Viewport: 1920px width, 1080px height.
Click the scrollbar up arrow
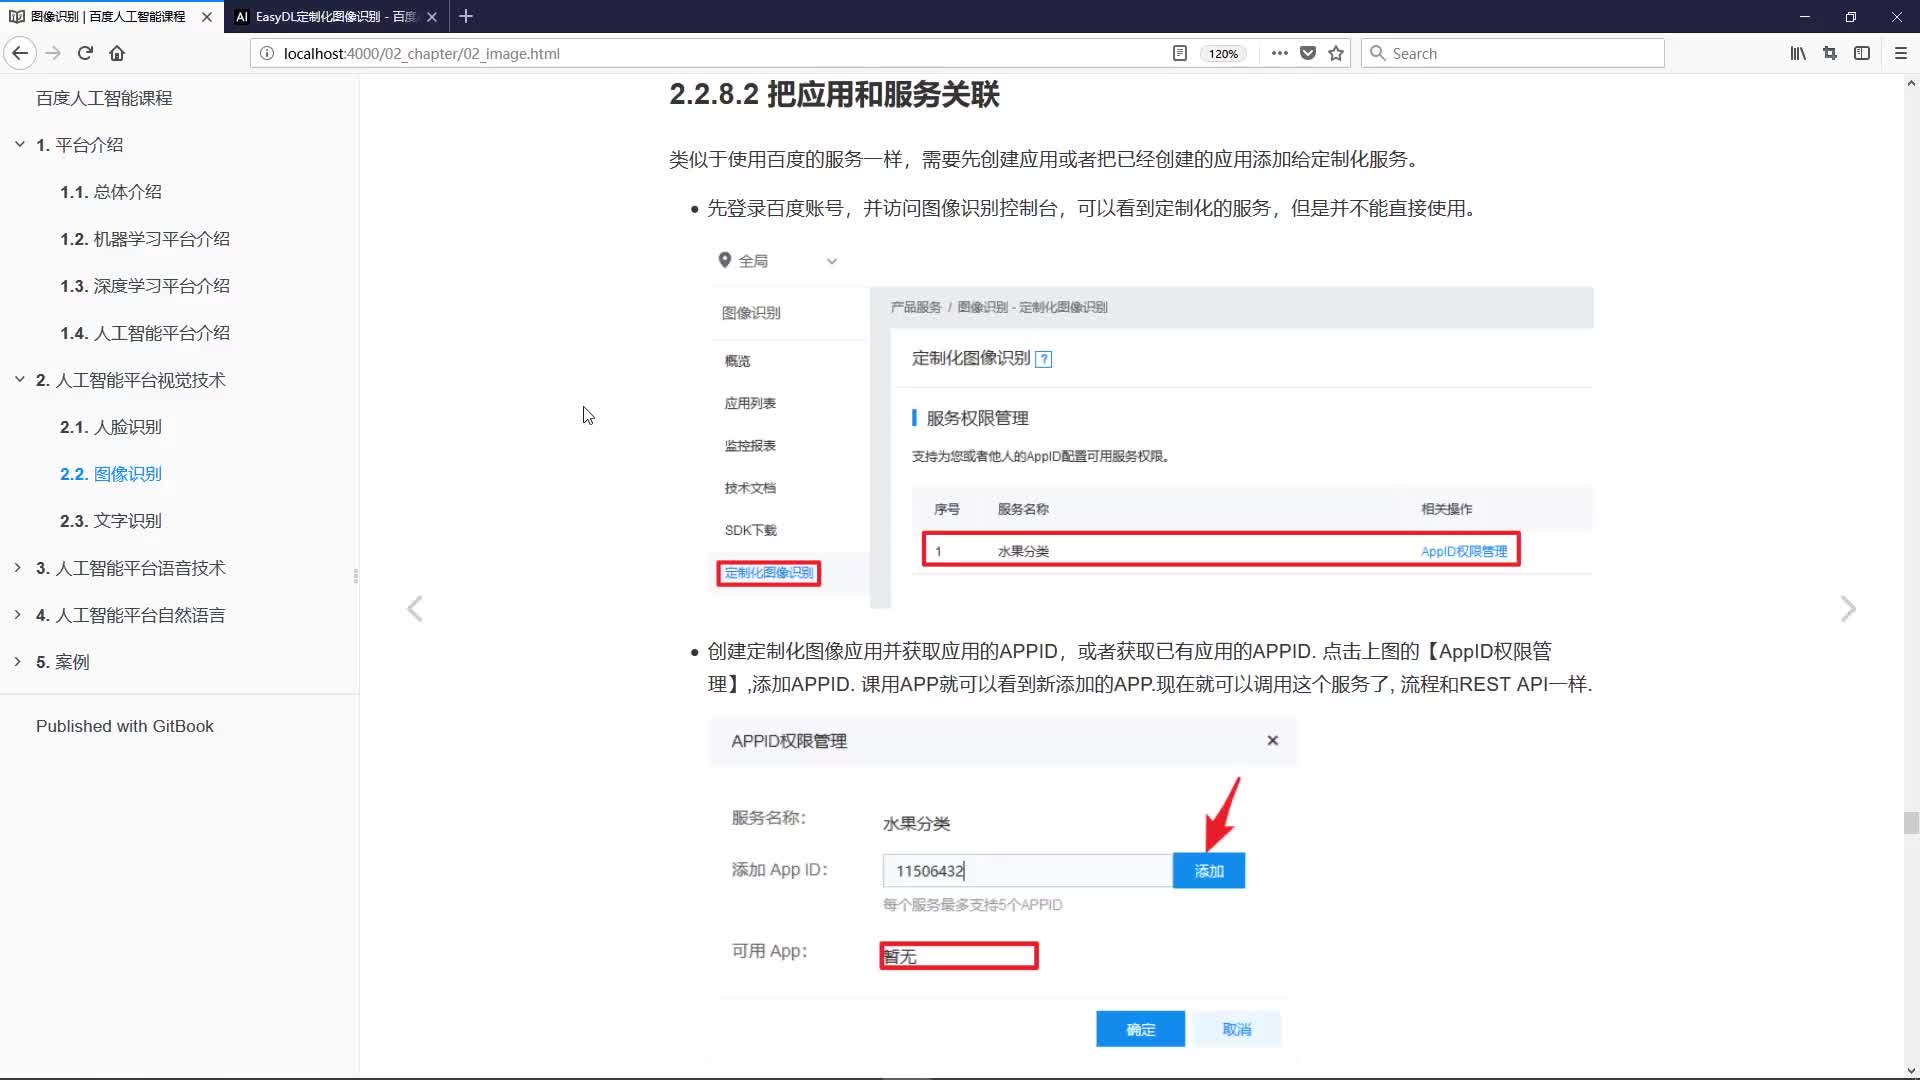click(1911, 84)
